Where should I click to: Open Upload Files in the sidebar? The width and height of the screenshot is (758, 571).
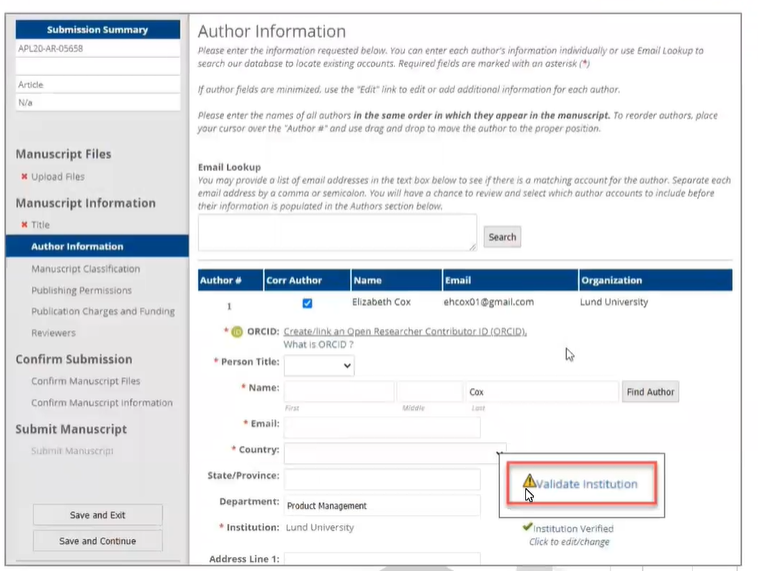point(58,176)
